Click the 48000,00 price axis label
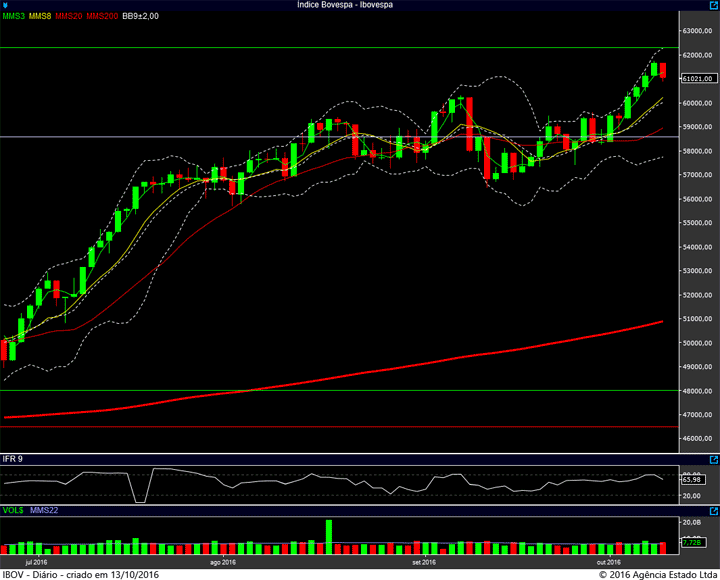This screenshot has height=580, width=720. [x=698, y=391]
